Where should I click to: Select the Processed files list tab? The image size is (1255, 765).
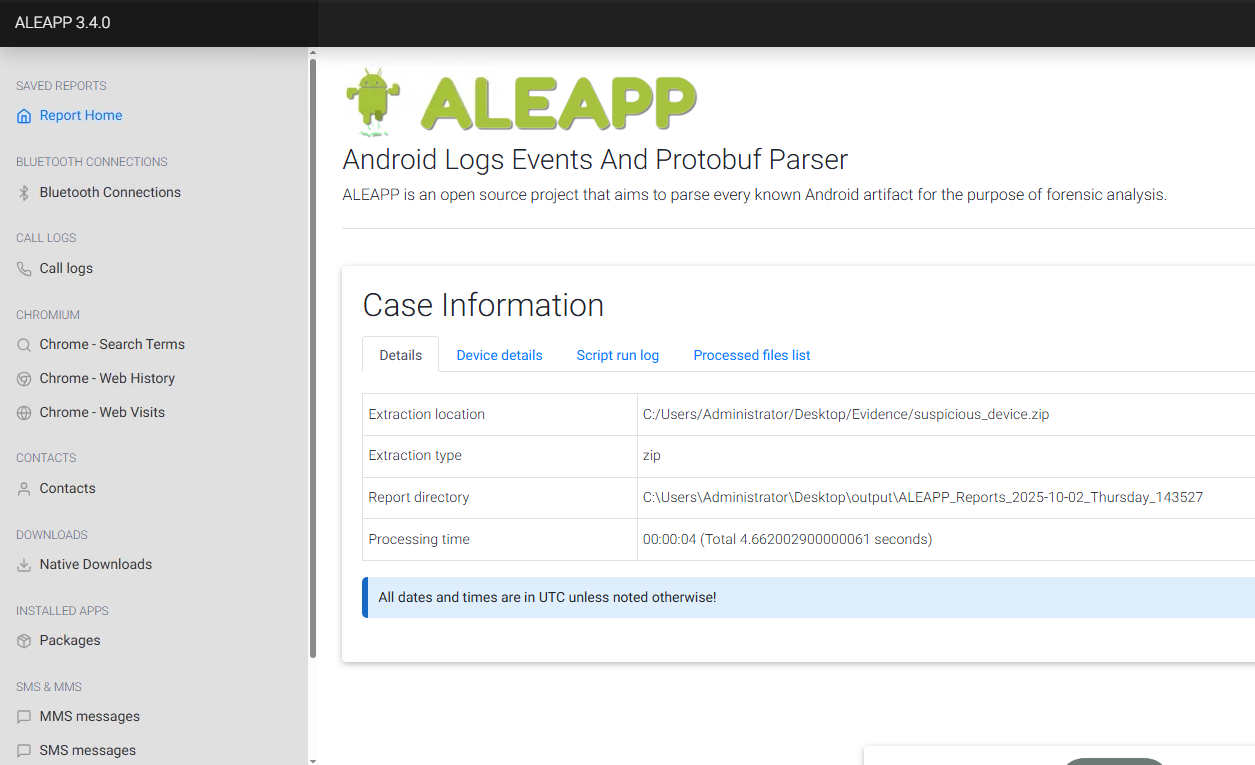point(751,355)
